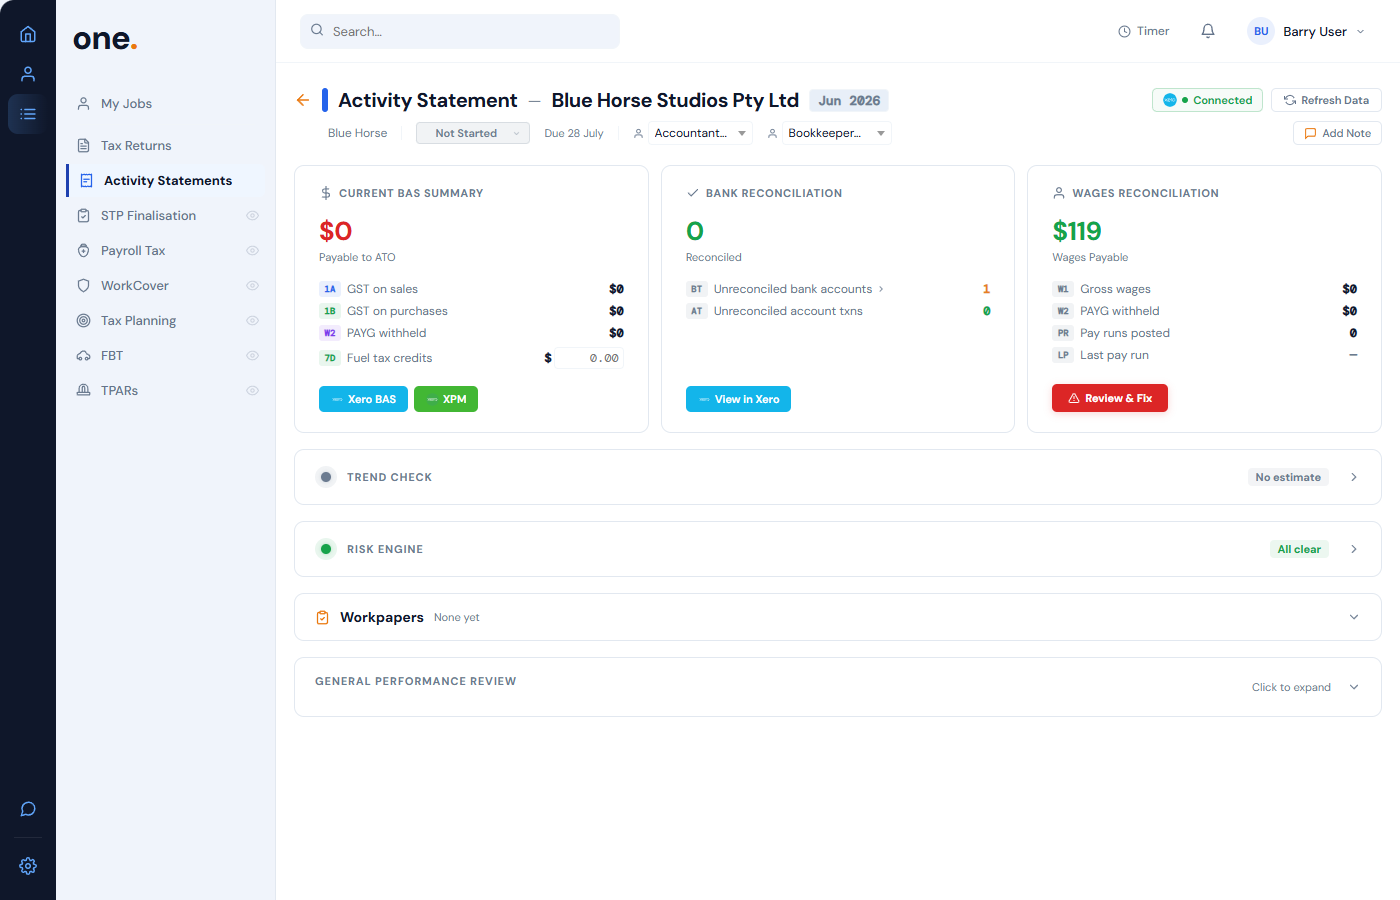This screenshot has height=900, width=1400.
Task: Expand the Risk Engine row chevron
Action: click(1354, 549)
